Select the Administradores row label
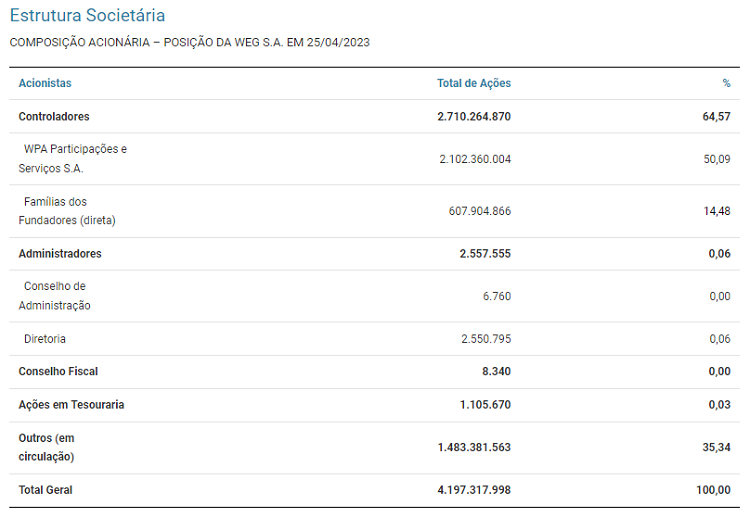This screenshot has height=517, width=750. (60, 254)
